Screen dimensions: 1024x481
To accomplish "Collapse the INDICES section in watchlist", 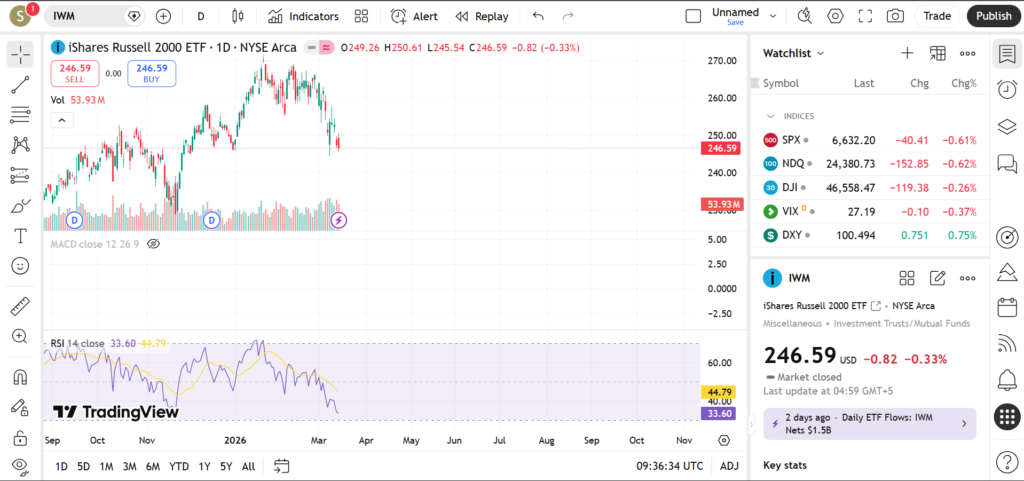I will pyautogui.click(x=770, y=116).
